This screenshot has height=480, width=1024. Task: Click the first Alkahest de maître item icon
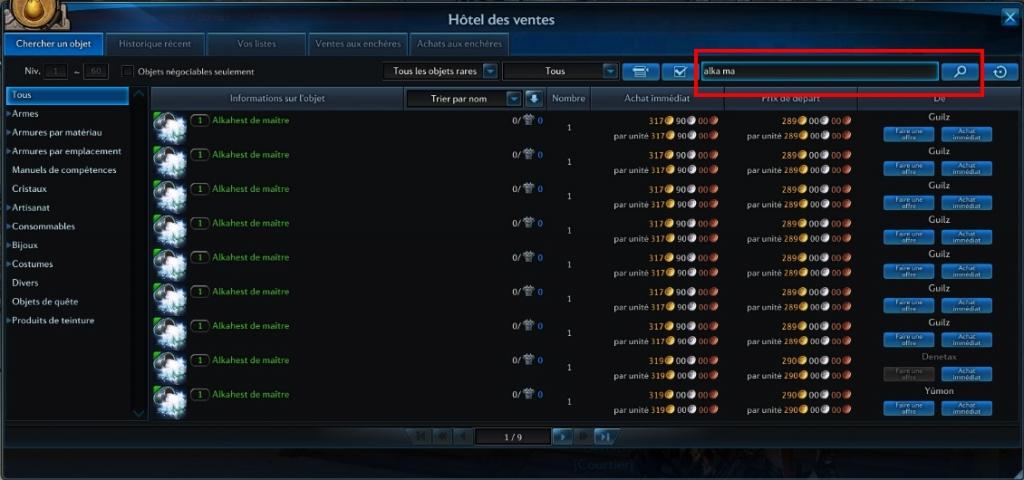point(170,128)
